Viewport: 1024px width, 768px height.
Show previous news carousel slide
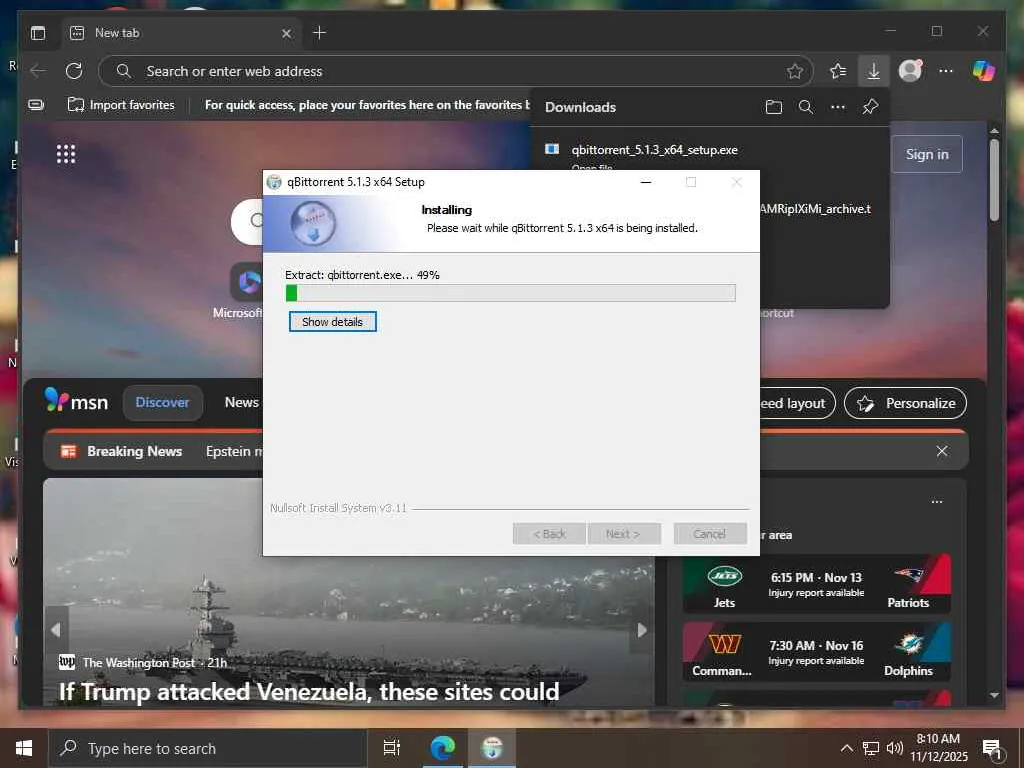coord(56,630)
